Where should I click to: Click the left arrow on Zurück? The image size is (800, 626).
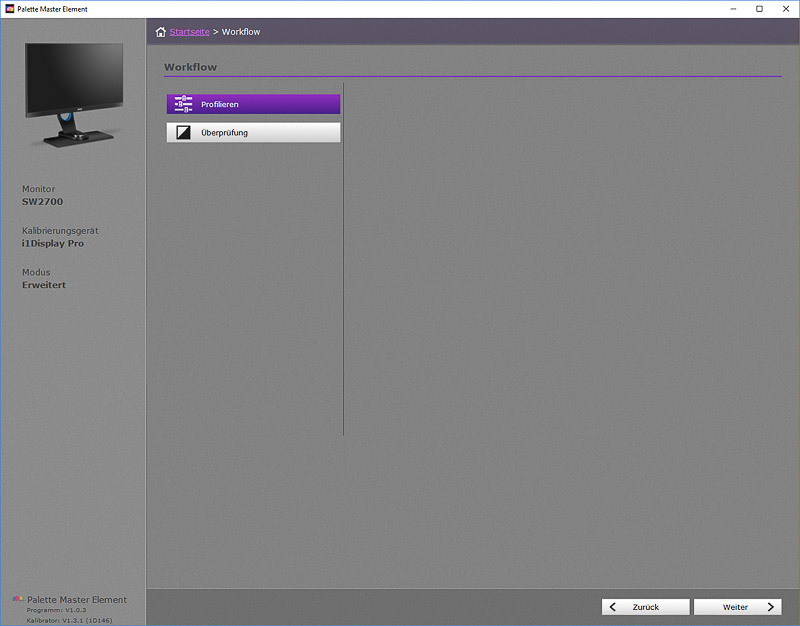pos(613,607)
